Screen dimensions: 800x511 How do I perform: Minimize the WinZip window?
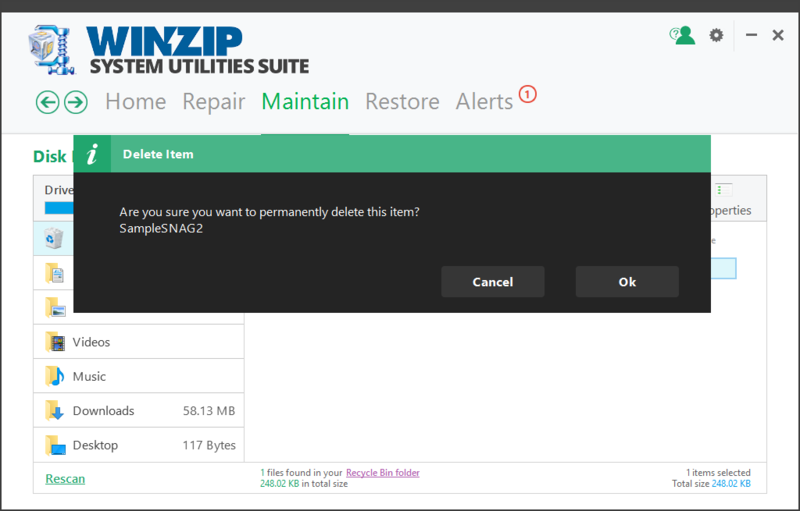(751, 35)
